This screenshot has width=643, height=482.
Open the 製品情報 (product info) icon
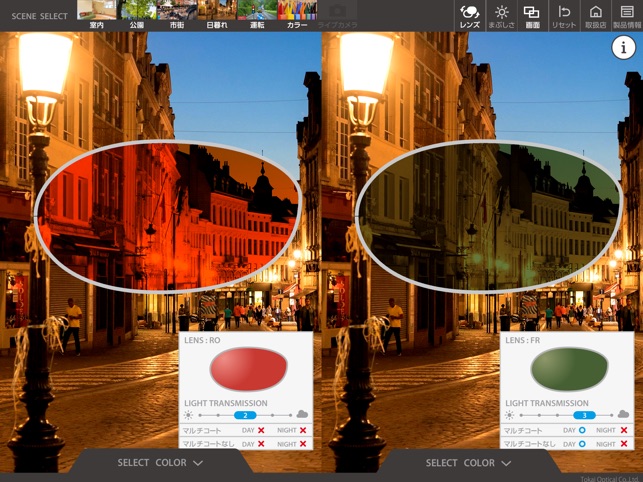(x=626, y=15)
